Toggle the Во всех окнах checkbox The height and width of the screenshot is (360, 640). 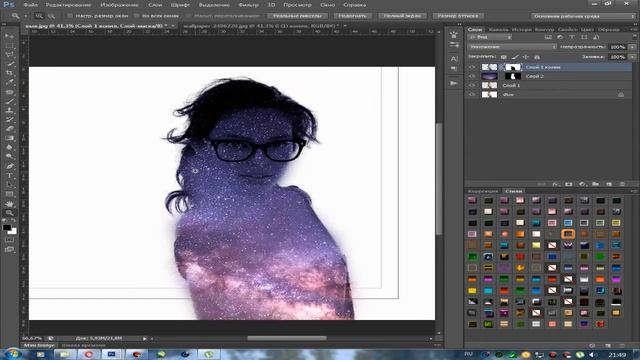(x=137, y=16)
